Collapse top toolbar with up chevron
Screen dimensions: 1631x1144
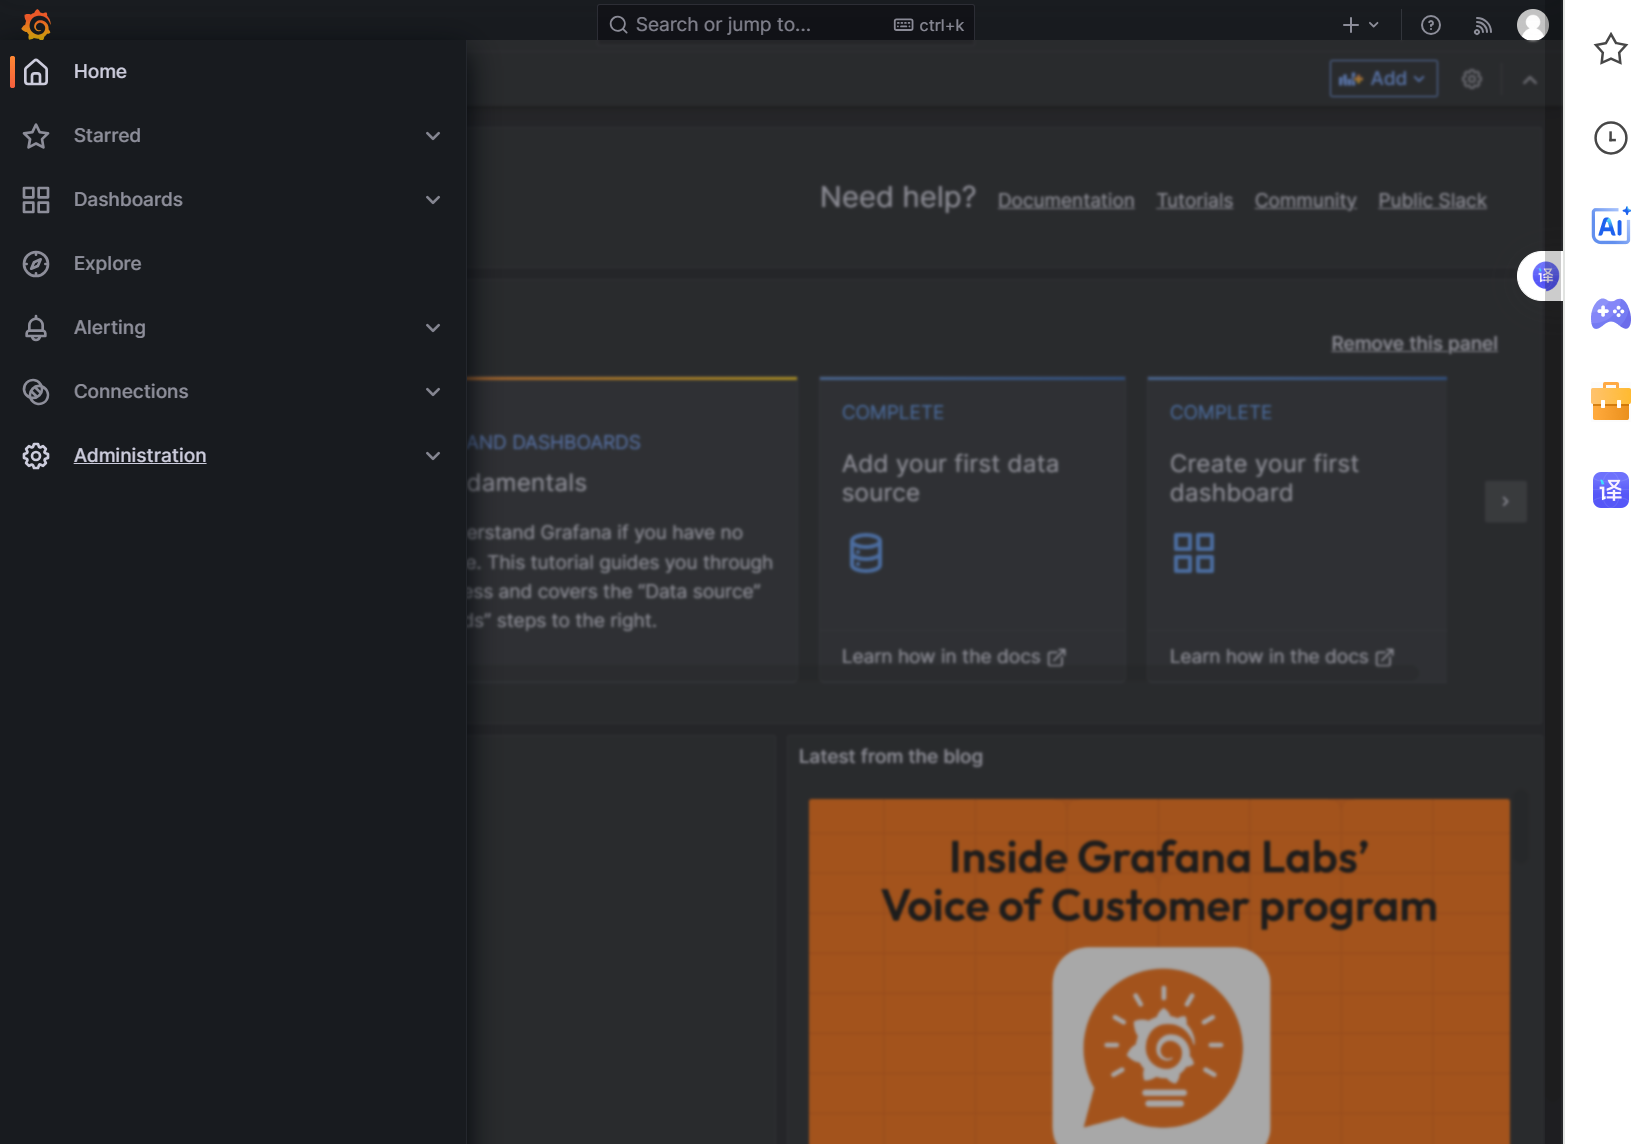[1530, 80]
